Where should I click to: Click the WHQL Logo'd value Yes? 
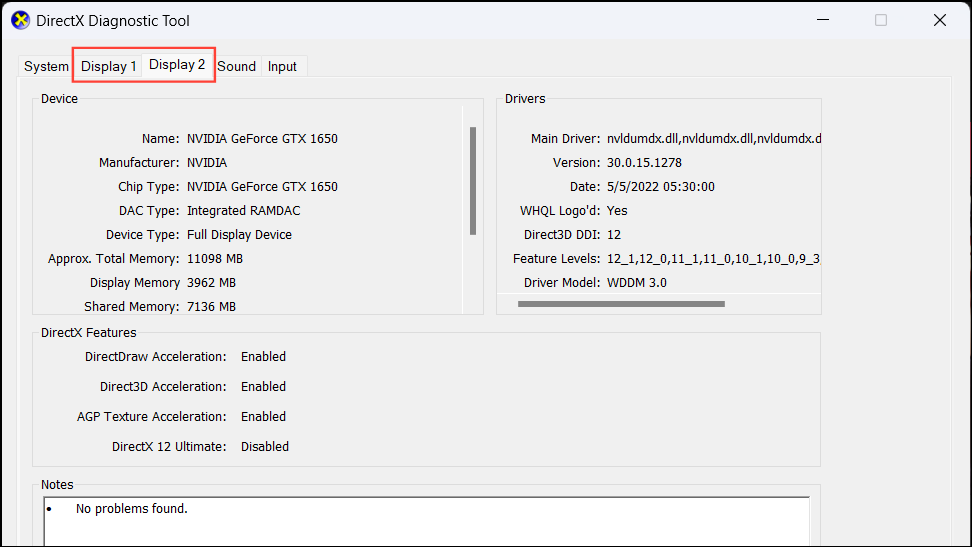(x=617, y=211)
